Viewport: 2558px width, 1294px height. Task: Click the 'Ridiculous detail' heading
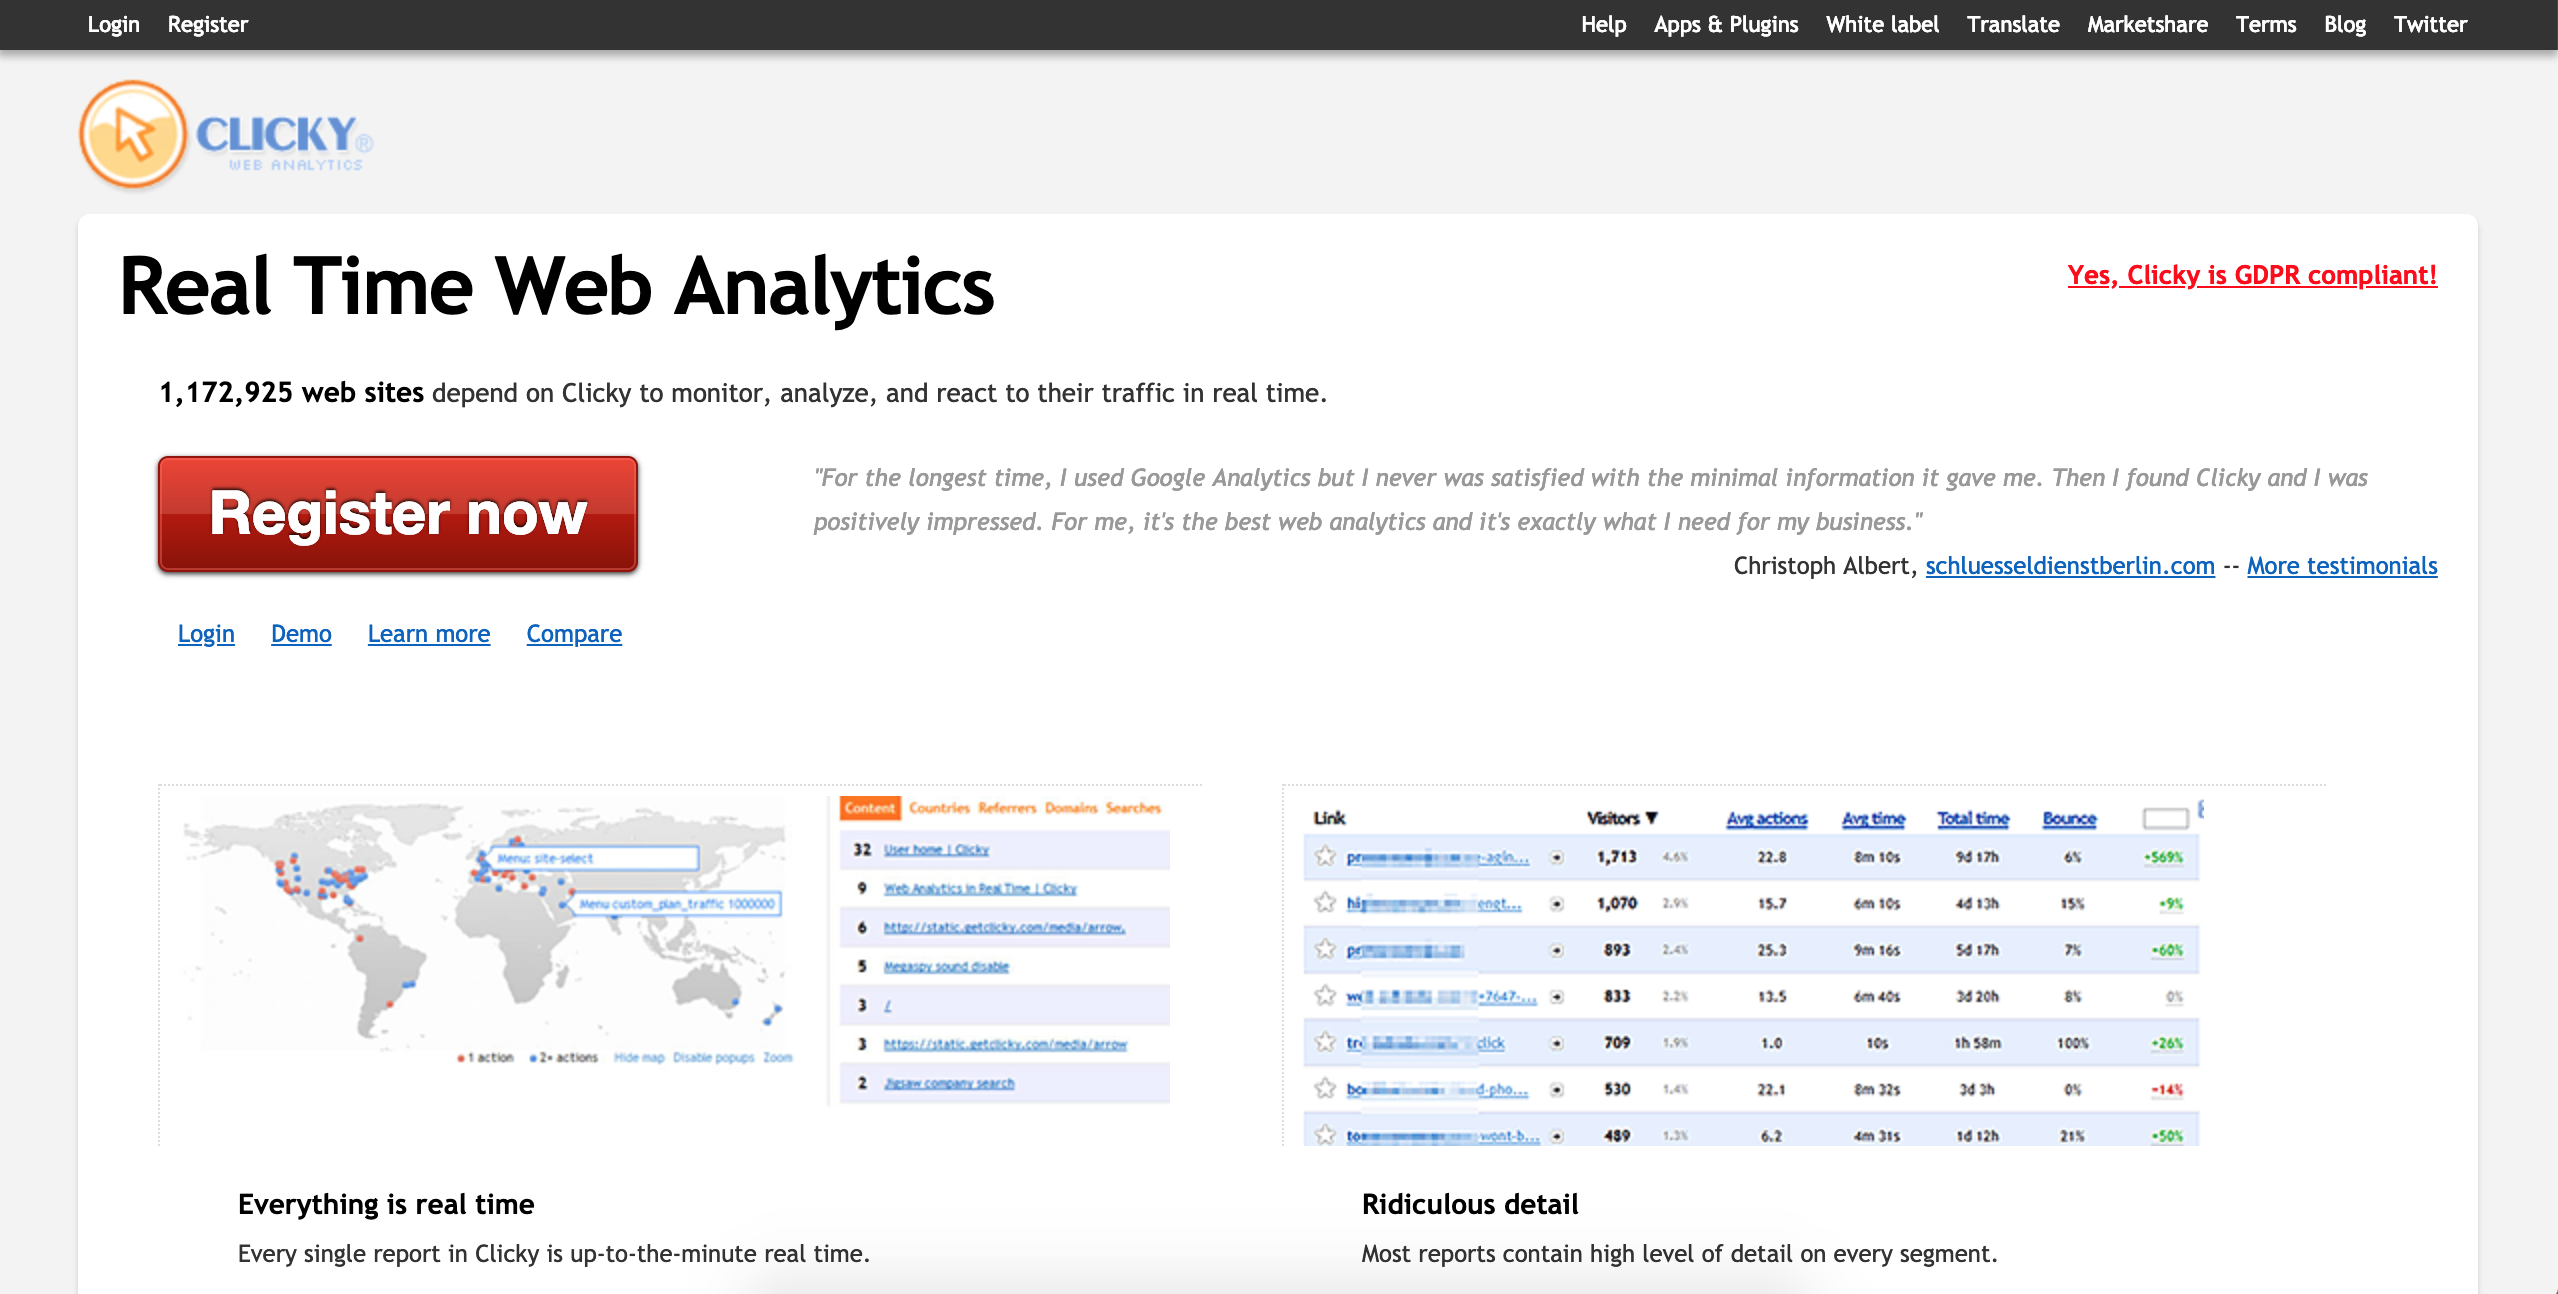(1470, 1204)
